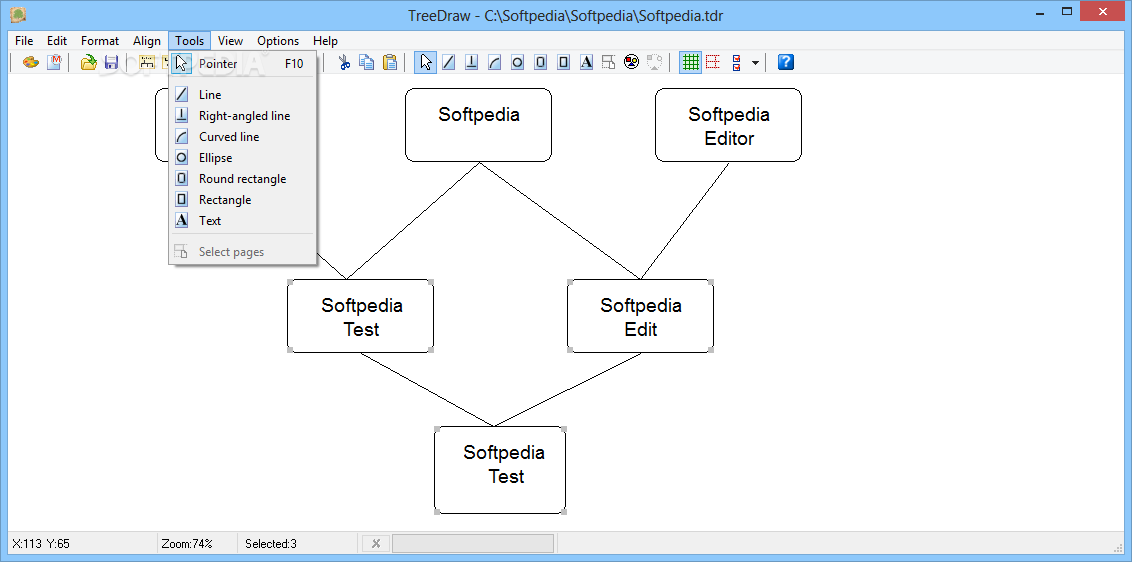Select the Rectangle tool in the toolbar
Screen dimensions: 1132x562
563,62
